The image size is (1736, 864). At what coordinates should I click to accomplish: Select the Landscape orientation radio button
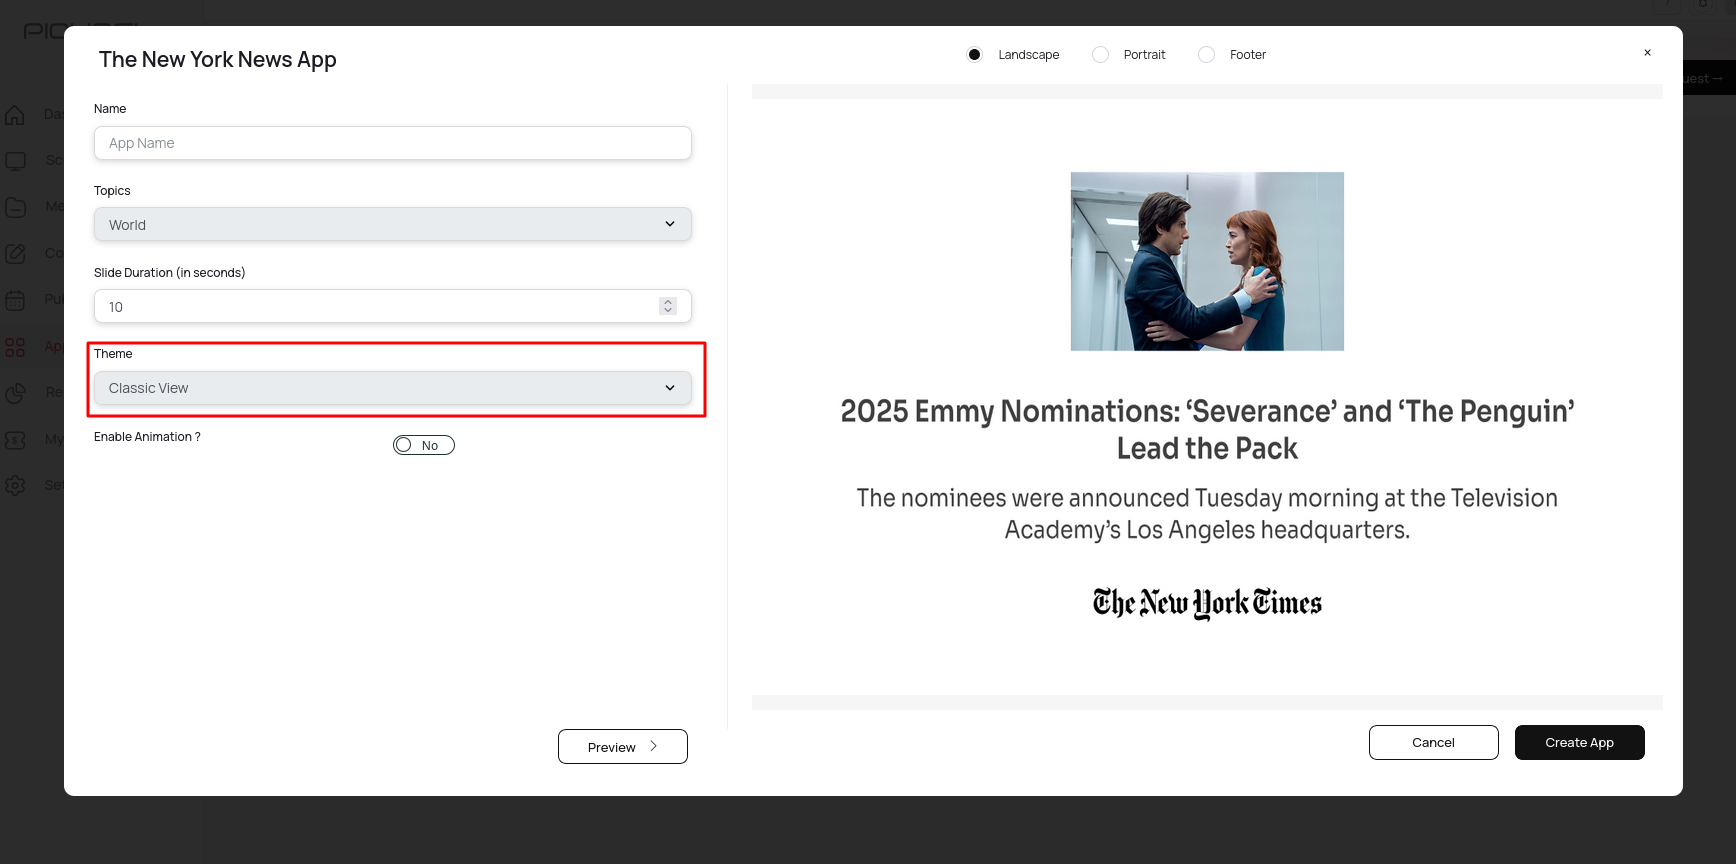click(974, 55)
